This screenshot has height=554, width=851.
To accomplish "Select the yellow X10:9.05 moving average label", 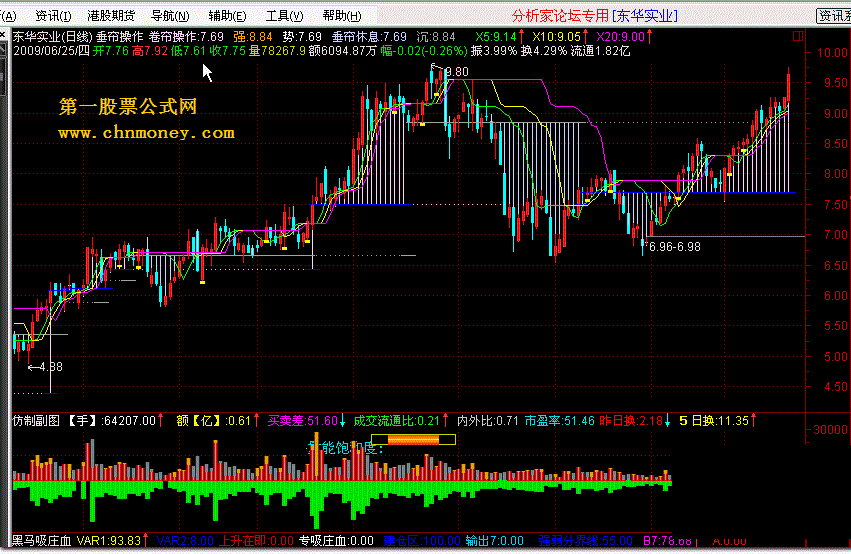I will (556, 37).
